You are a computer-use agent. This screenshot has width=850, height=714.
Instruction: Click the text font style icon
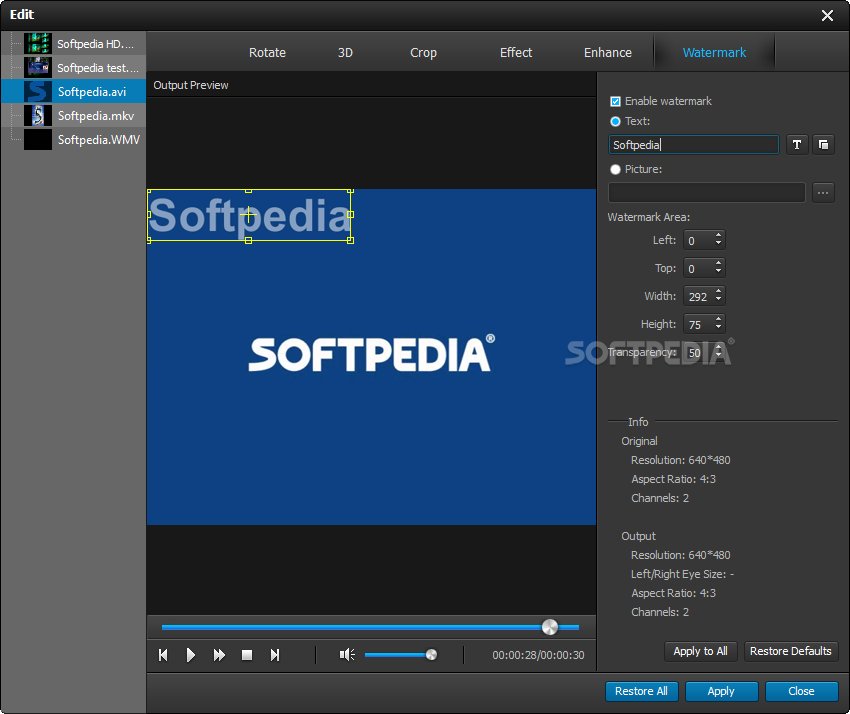click(796, 145)
